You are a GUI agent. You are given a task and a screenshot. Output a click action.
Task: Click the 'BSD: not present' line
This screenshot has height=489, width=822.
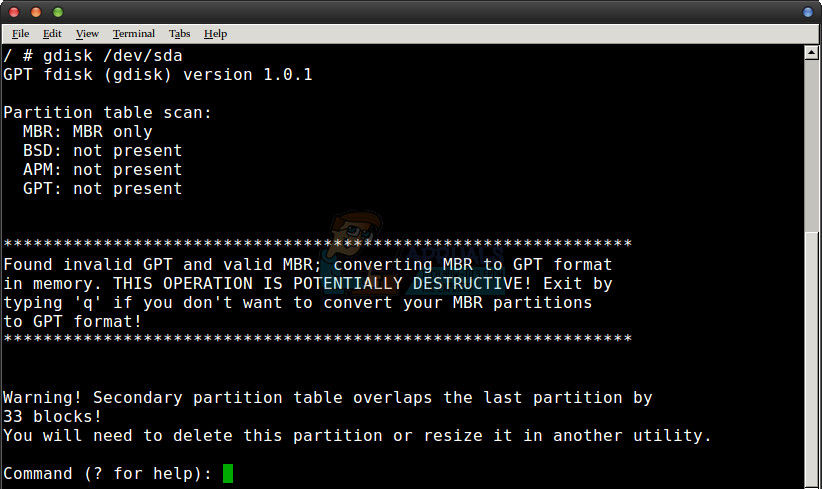point(102,150)
